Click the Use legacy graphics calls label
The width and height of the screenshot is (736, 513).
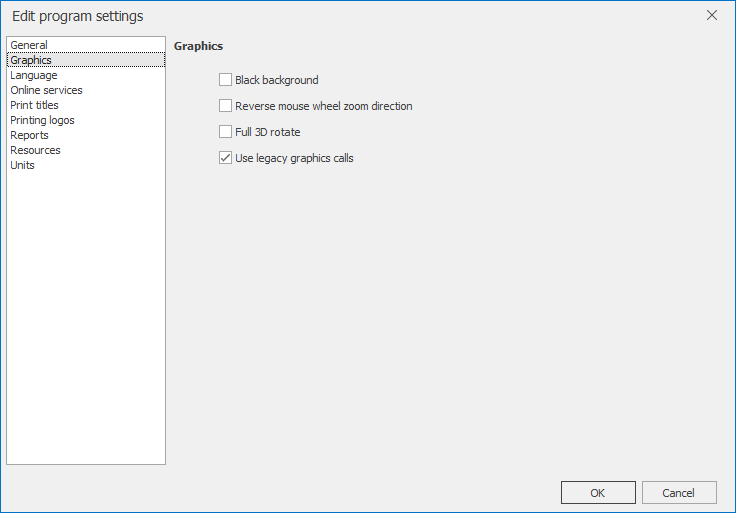click(x=294, y=158)
